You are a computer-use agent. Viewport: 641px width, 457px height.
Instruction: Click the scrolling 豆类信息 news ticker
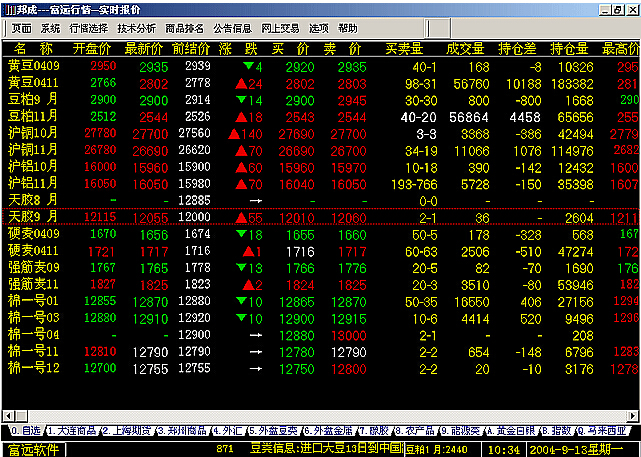click(326, 449)
